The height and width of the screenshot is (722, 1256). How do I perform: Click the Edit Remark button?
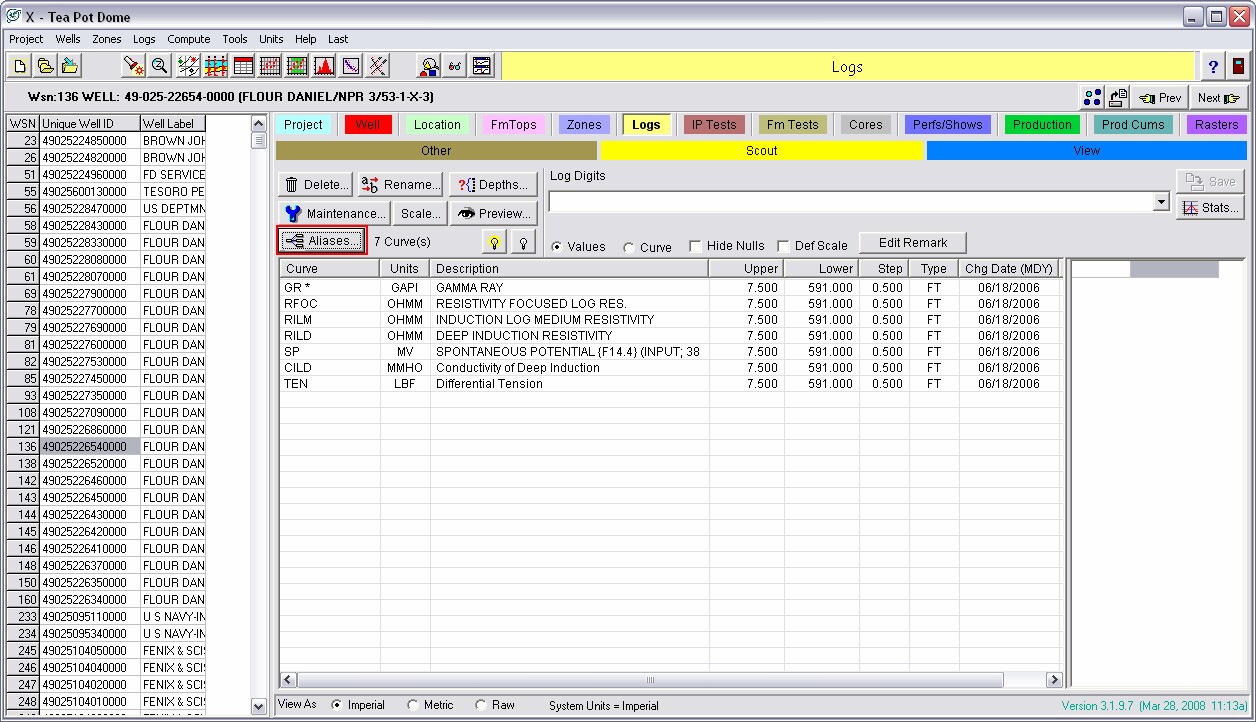click(x=913, y=243)
